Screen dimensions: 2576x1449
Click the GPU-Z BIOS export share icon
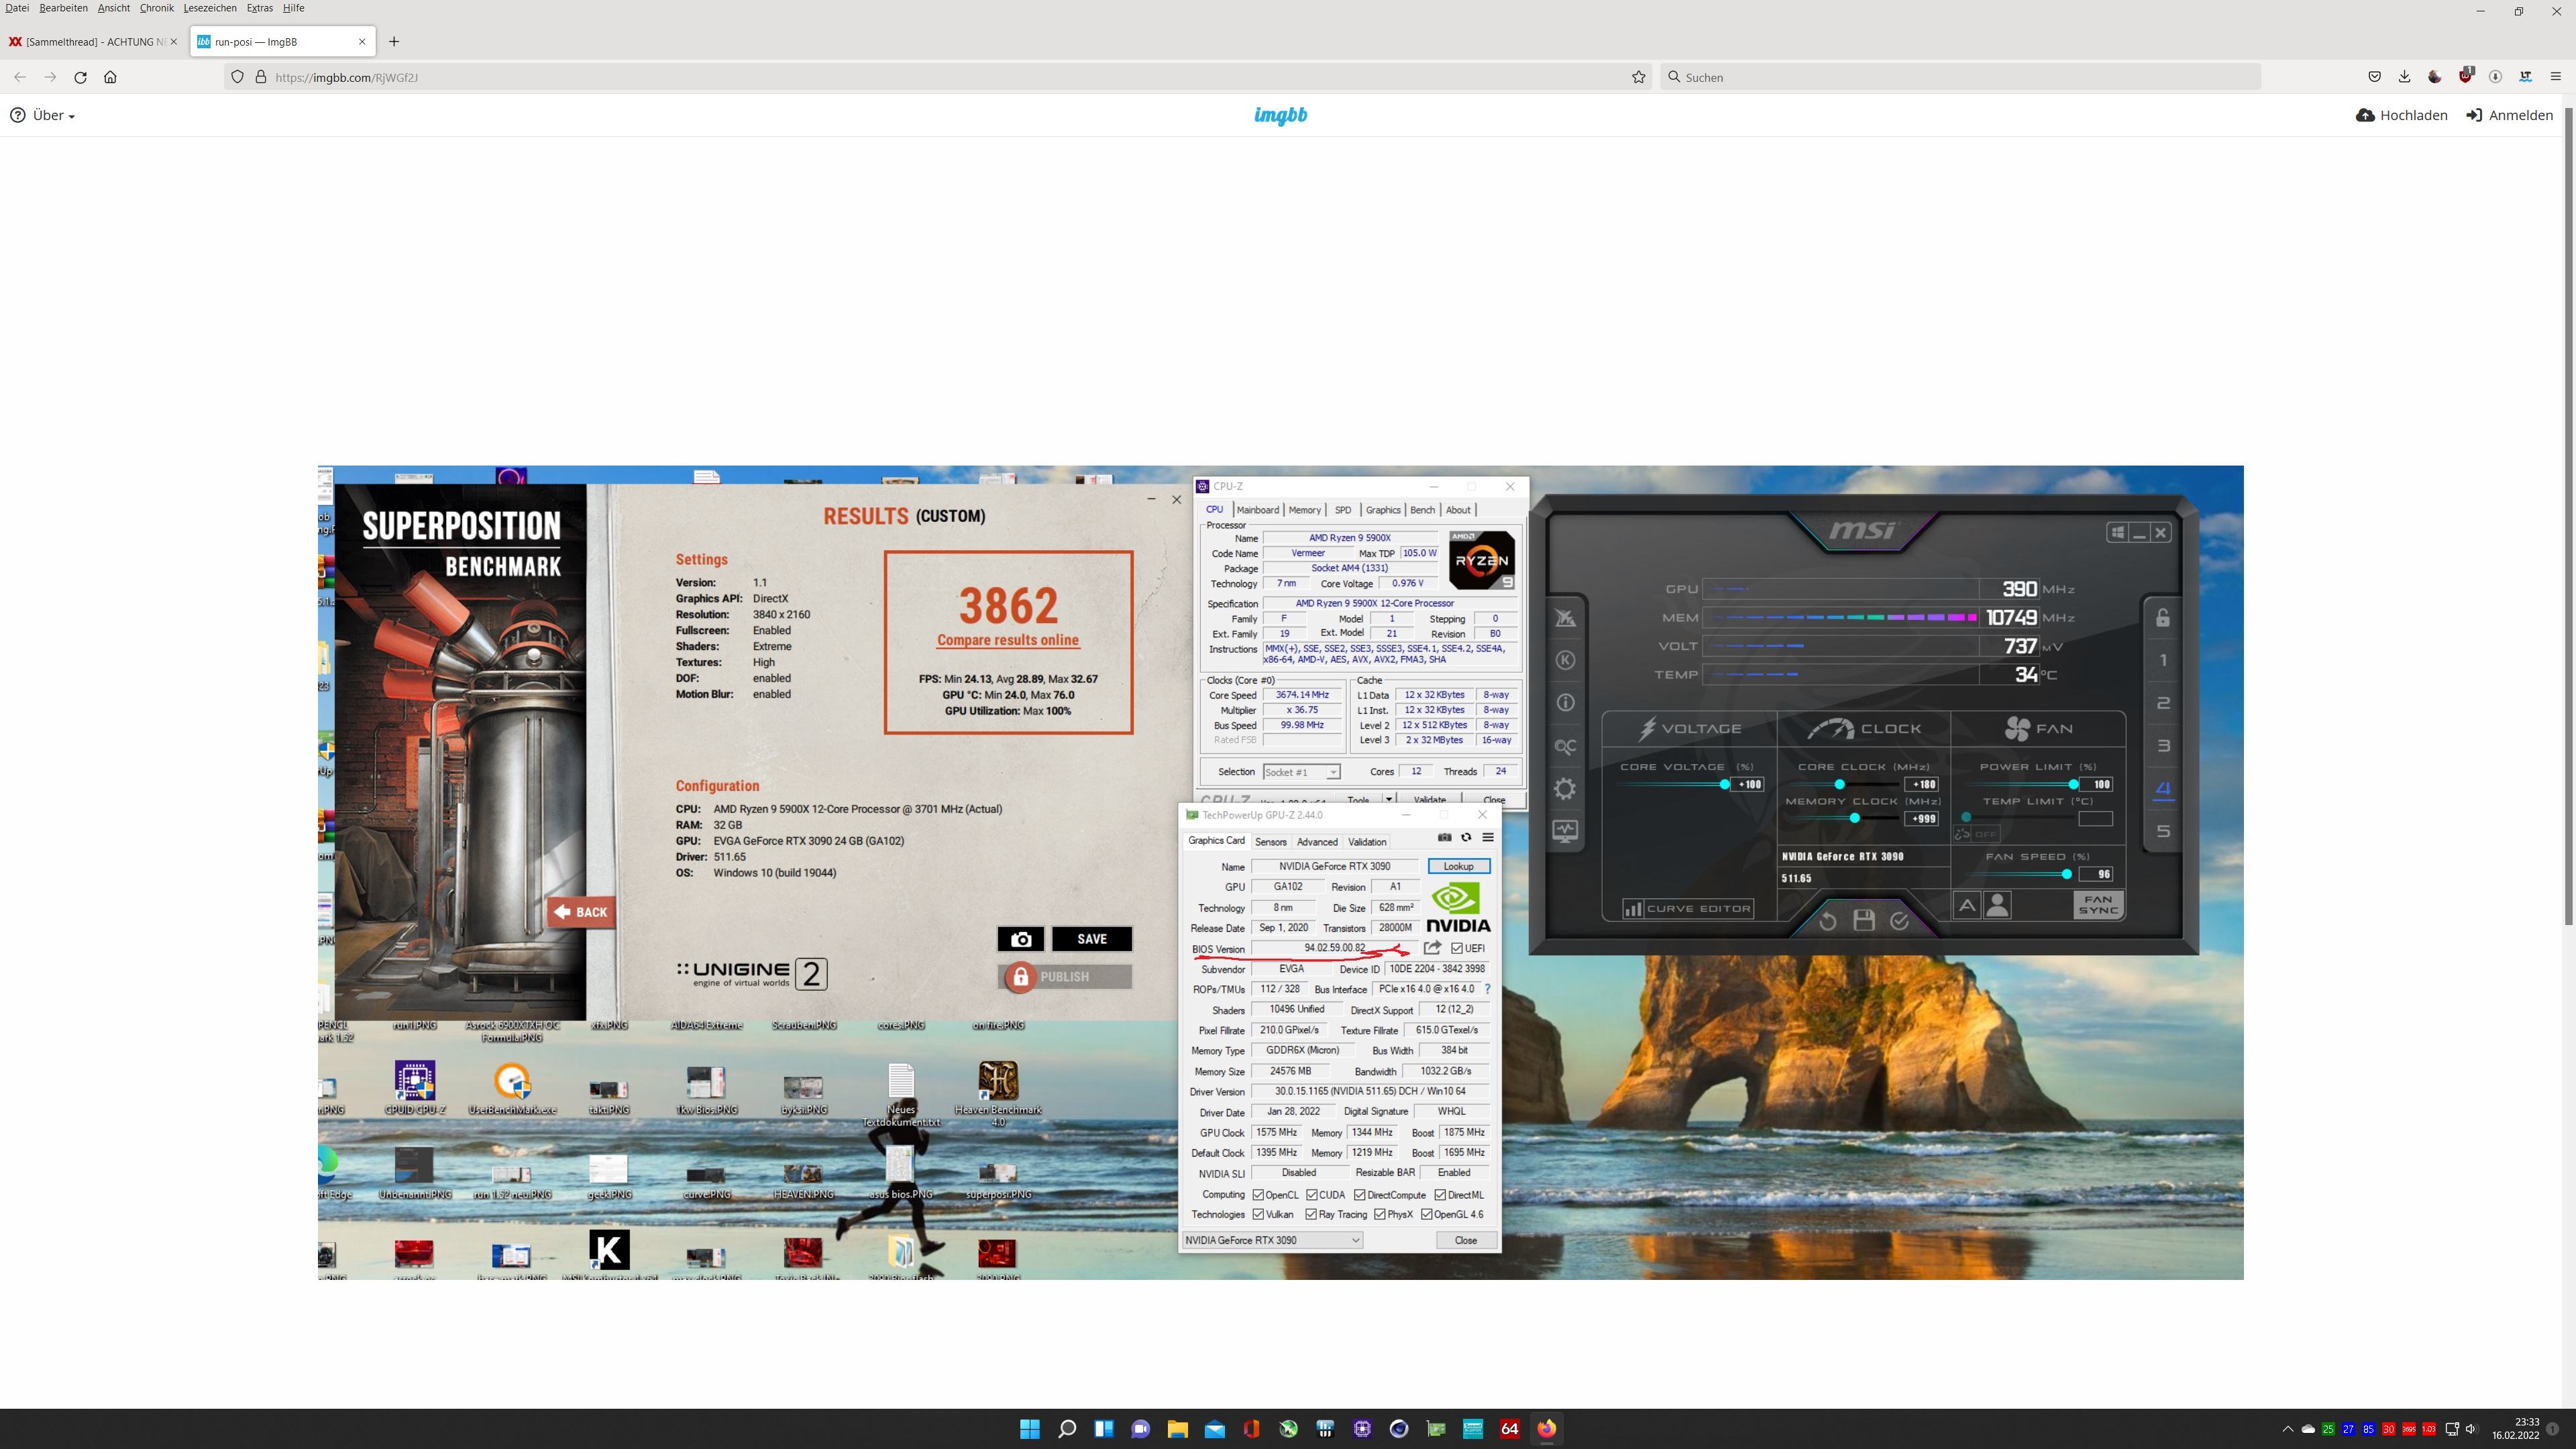pyautogui.click(x=1432, y=948)
